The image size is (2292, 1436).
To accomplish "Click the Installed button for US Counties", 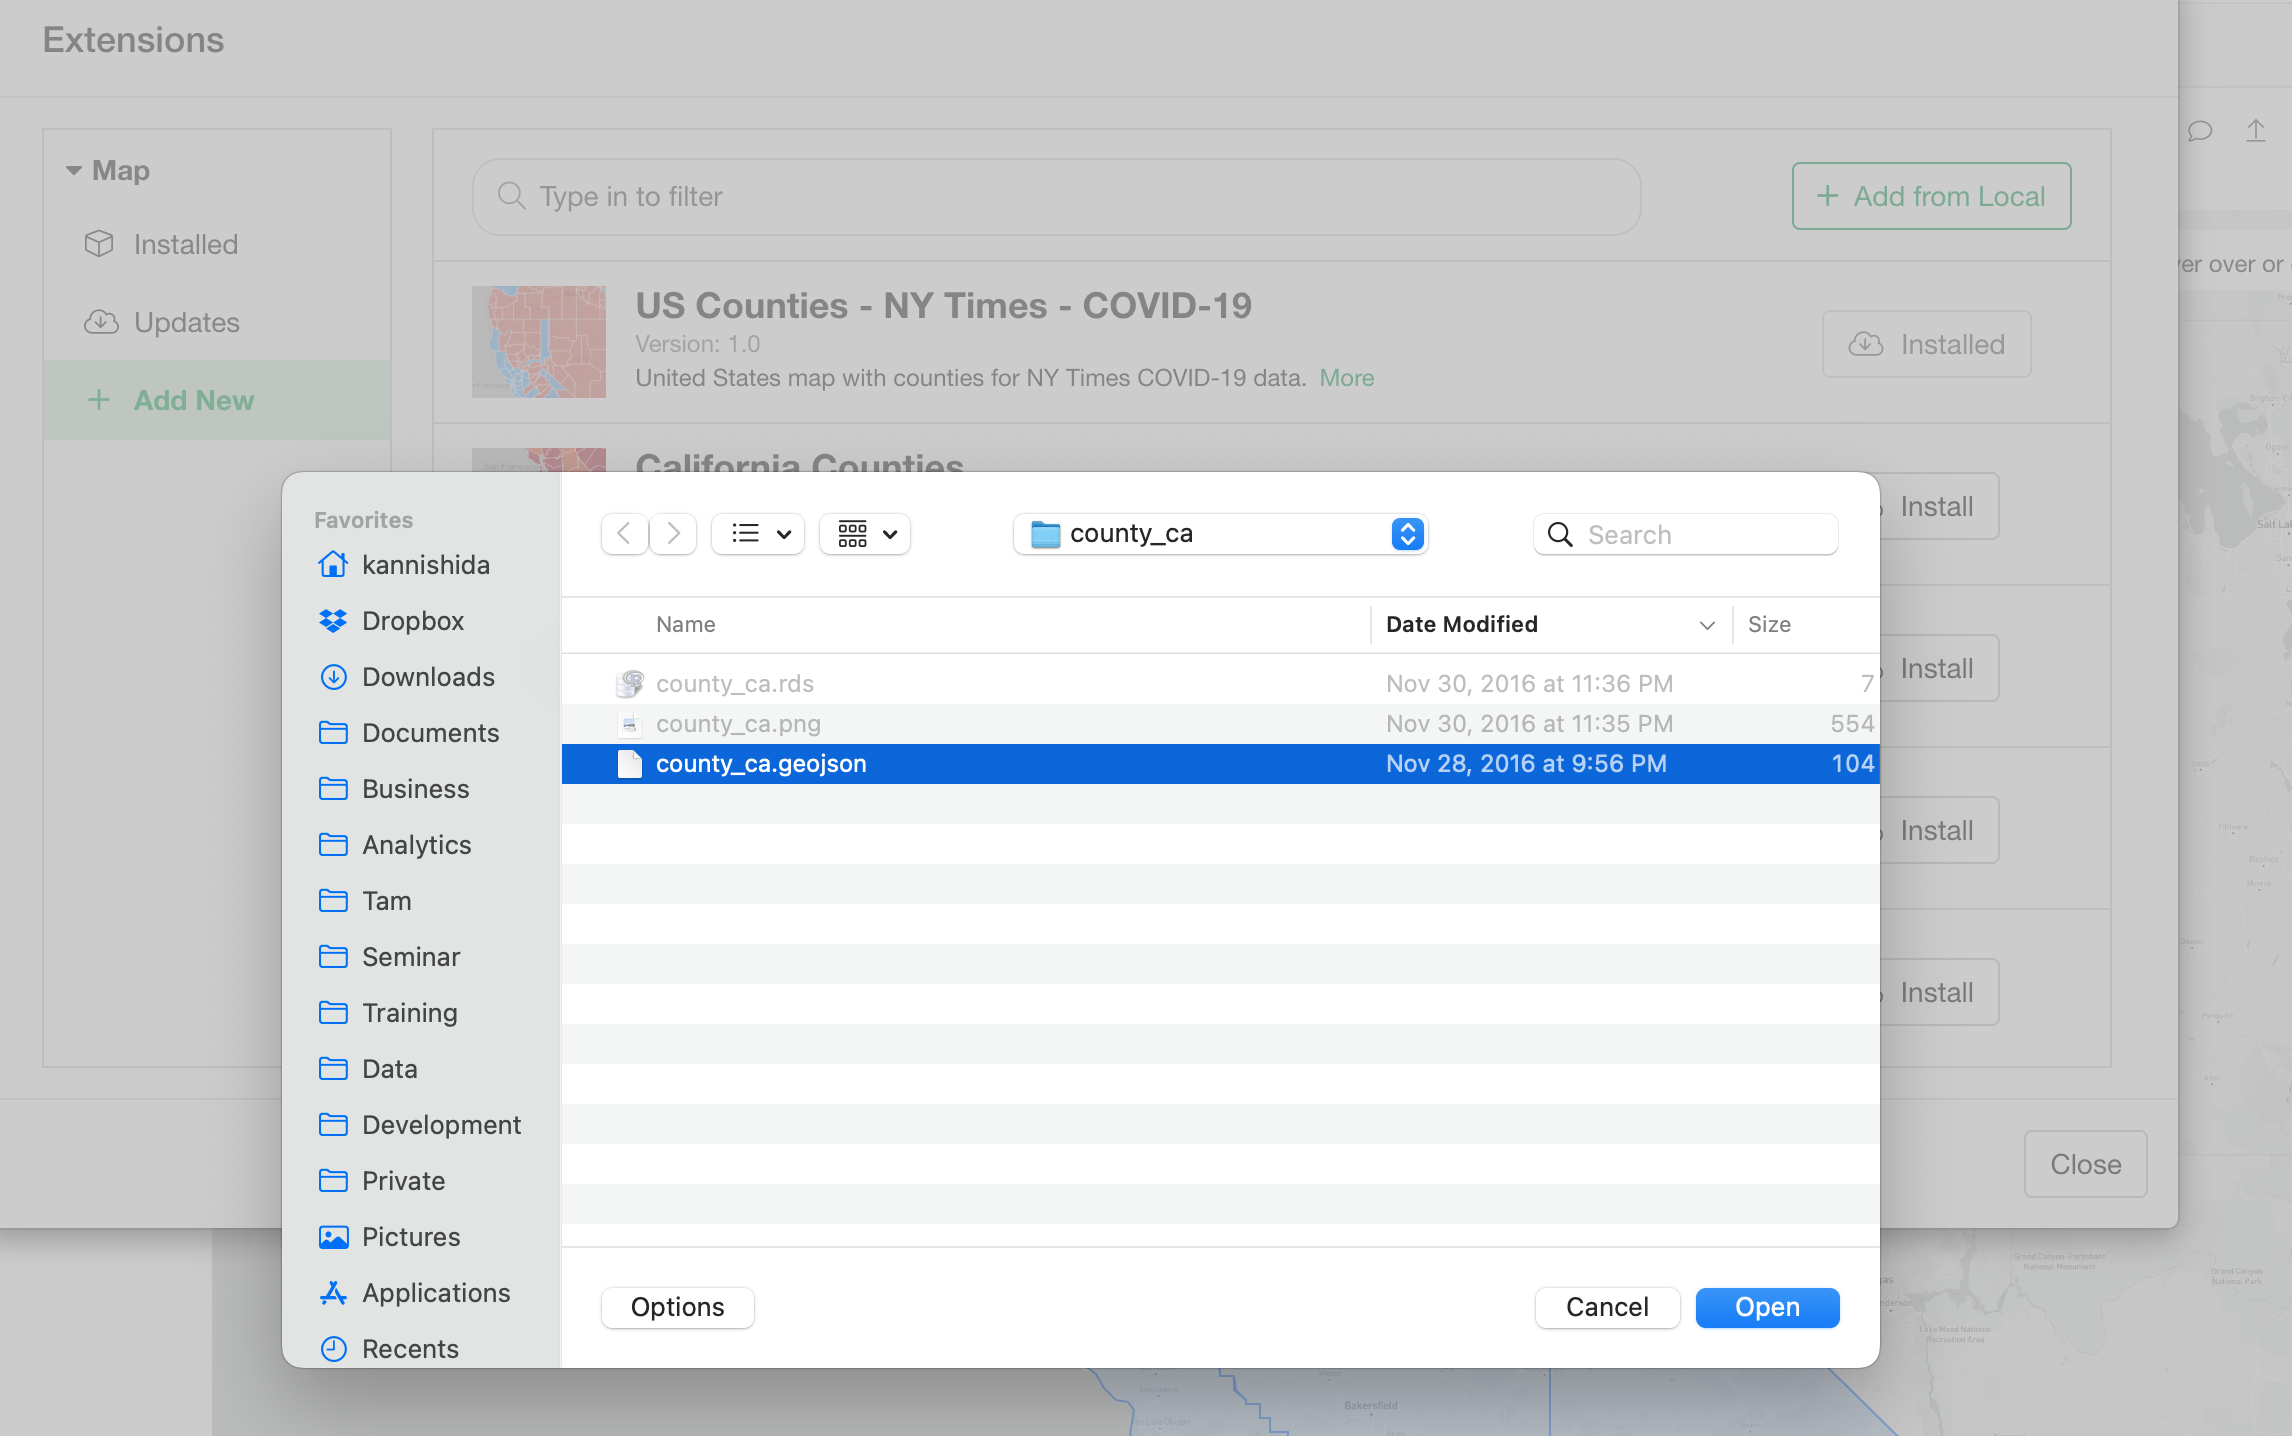I will coord(1927,344).
